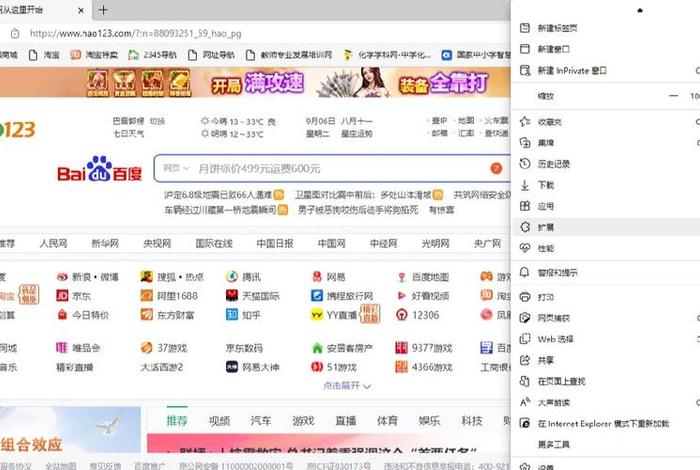Click the 打印 printer icon

(525, 297)
